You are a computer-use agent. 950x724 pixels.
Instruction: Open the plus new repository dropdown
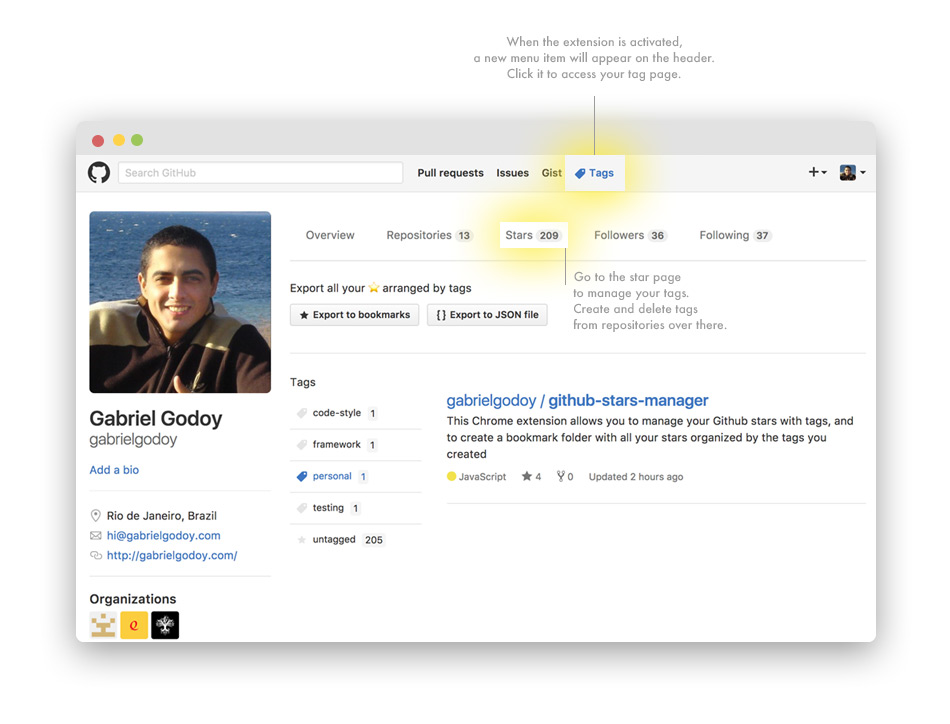pyautogui.click(x=816, y=172)
